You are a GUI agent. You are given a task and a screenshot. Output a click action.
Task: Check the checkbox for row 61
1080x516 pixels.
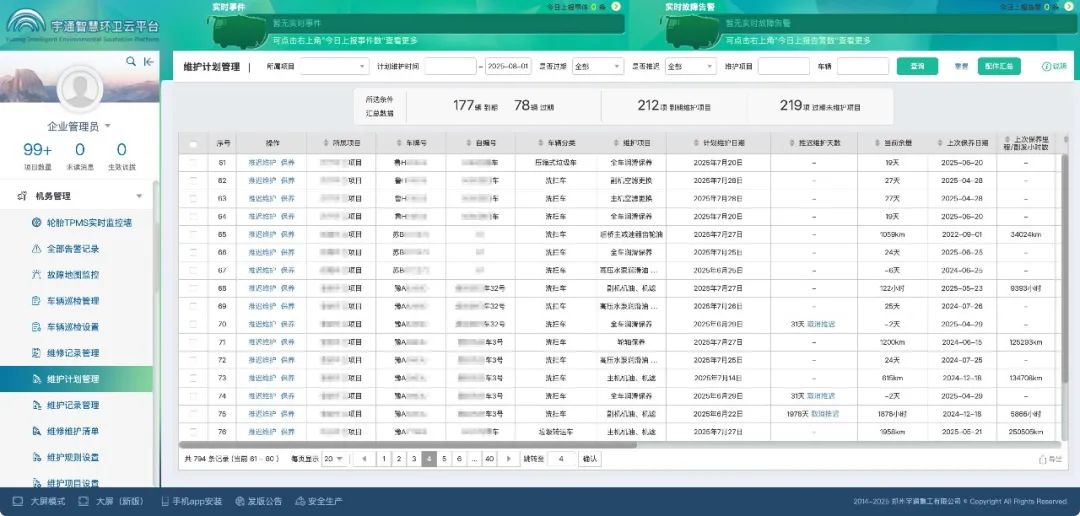[194, 163]
